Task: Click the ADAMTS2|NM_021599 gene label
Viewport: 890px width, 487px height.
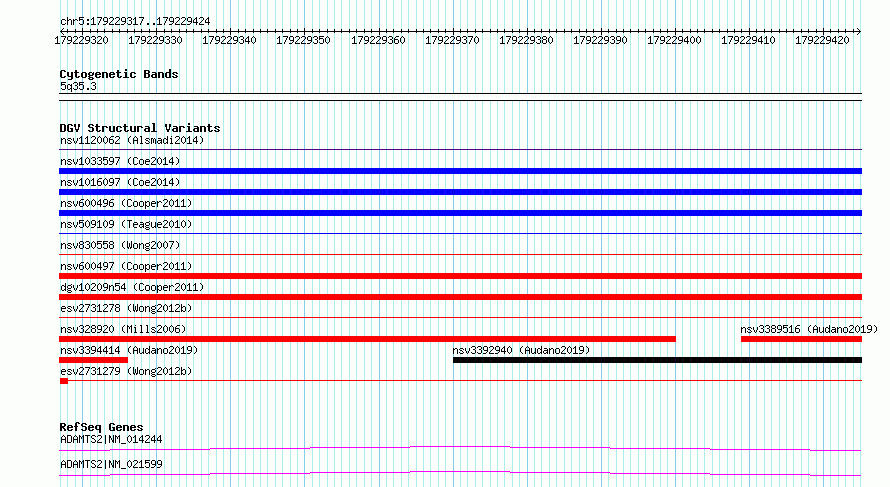Action: click(x=111, y=464)
